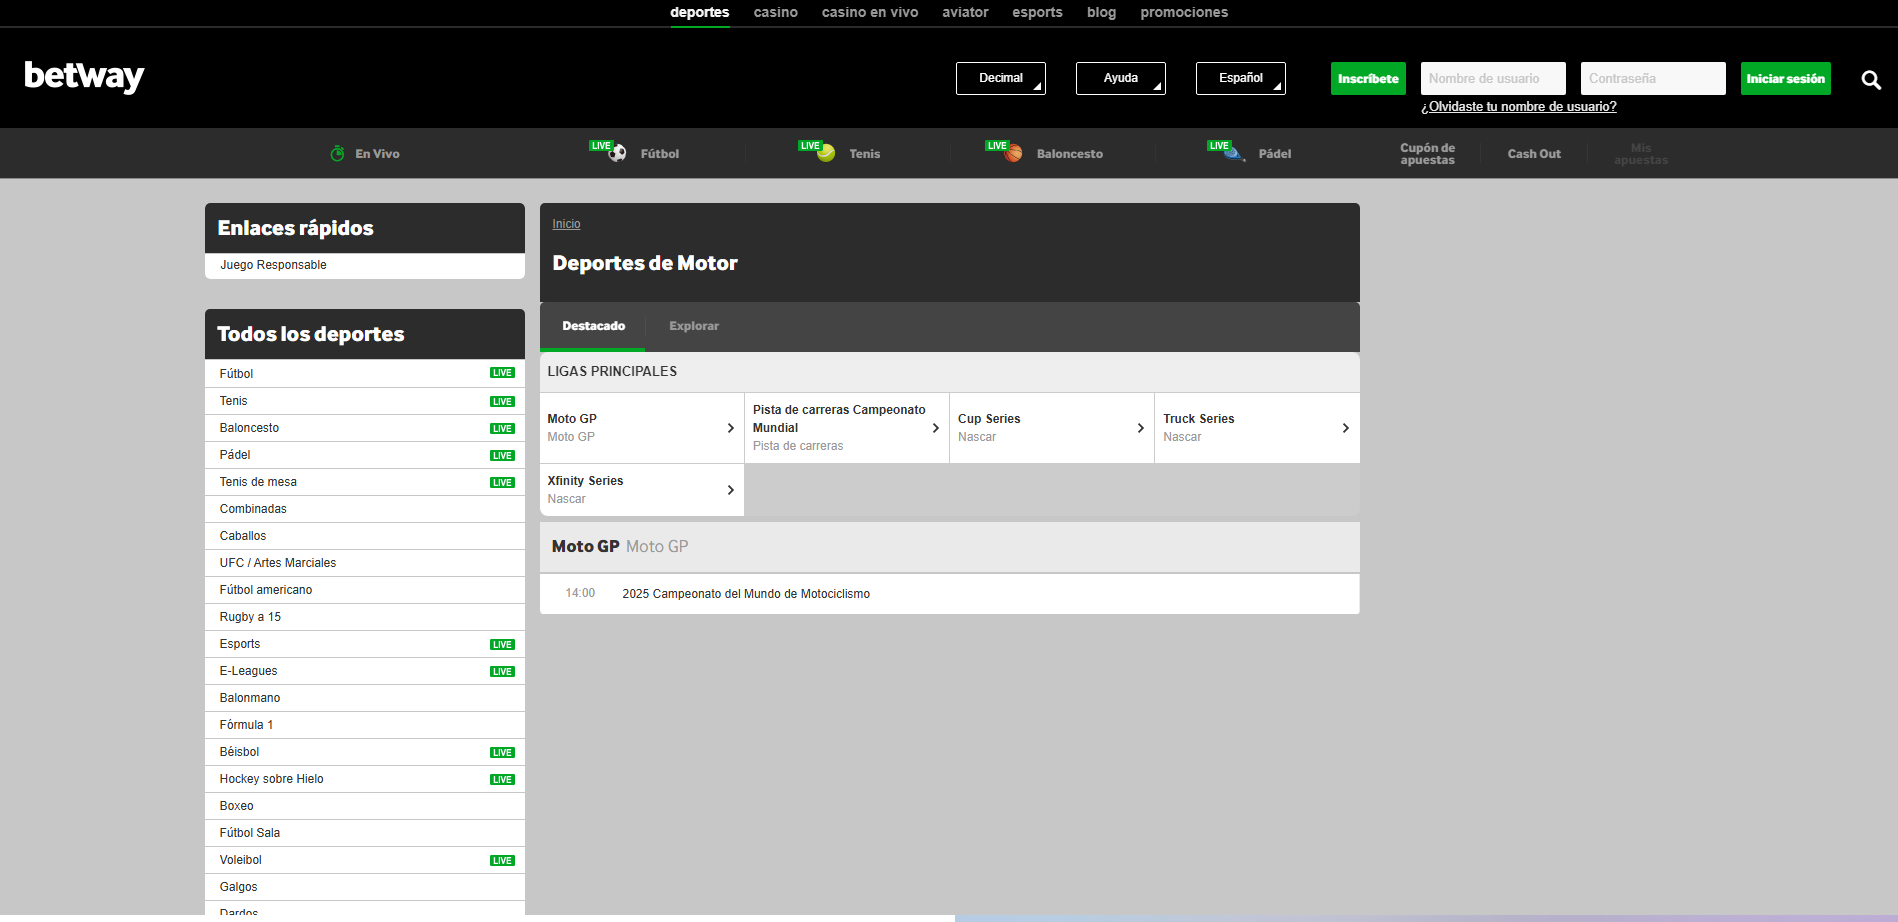
Task: Expand the Moto GP league chevron
Action: [731, 428]
